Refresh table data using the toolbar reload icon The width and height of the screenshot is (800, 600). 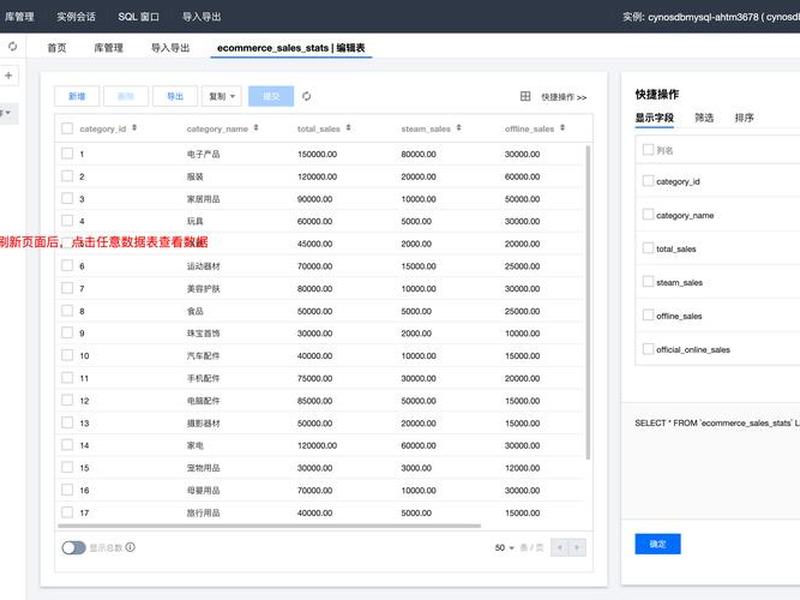click(x=306, y=96)
